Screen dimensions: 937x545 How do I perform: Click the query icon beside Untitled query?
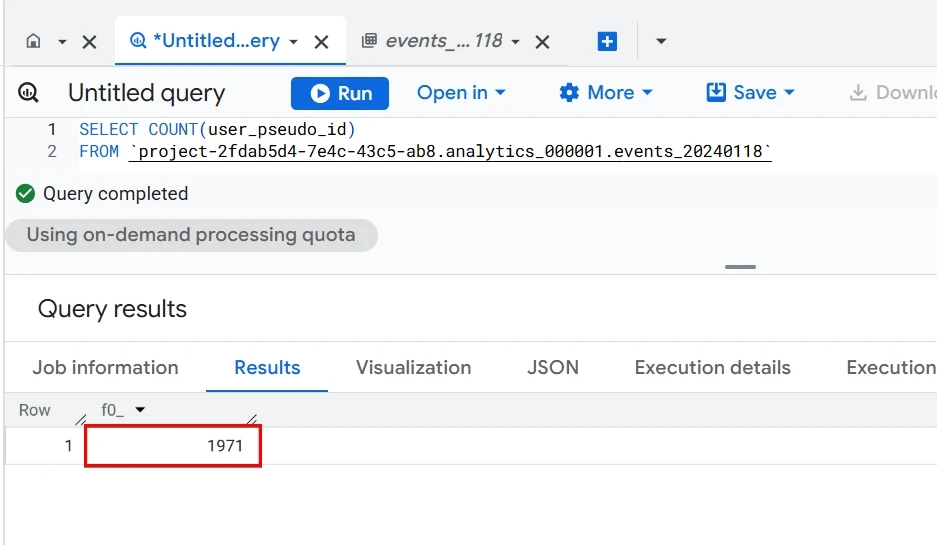pyautogui.click(x=29, y=93)
